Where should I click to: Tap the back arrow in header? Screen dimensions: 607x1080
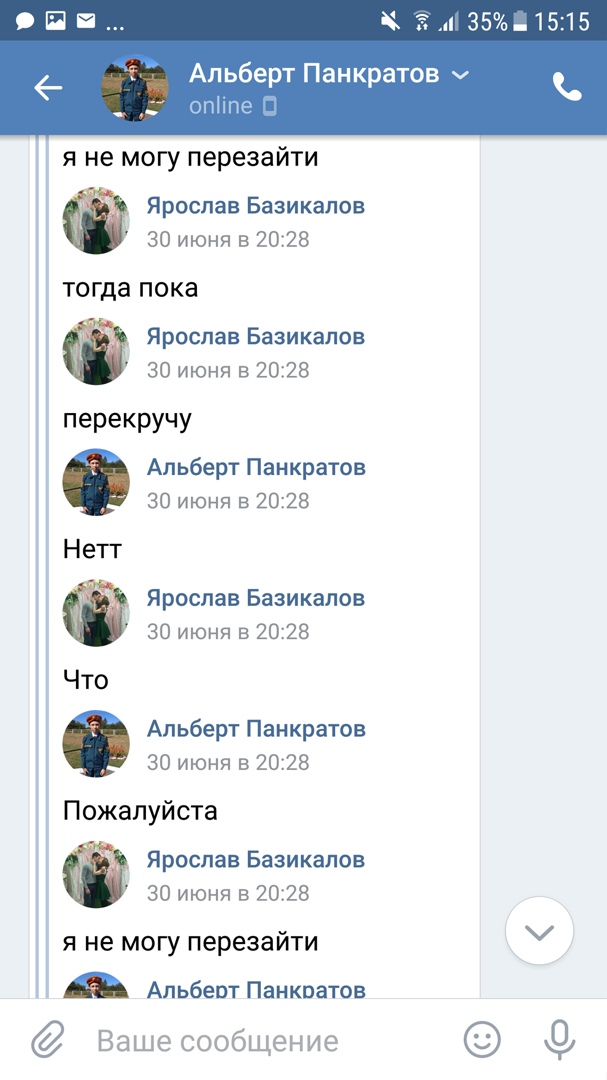coord(48,88)
